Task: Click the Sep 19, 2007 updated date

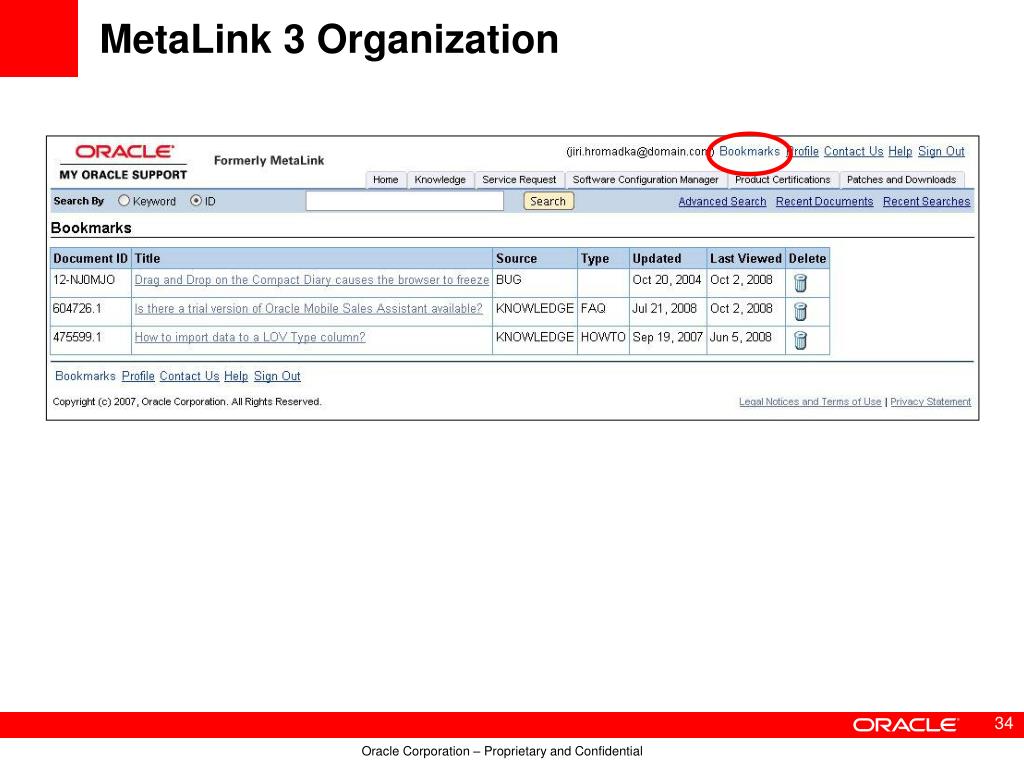Action: 667,338
